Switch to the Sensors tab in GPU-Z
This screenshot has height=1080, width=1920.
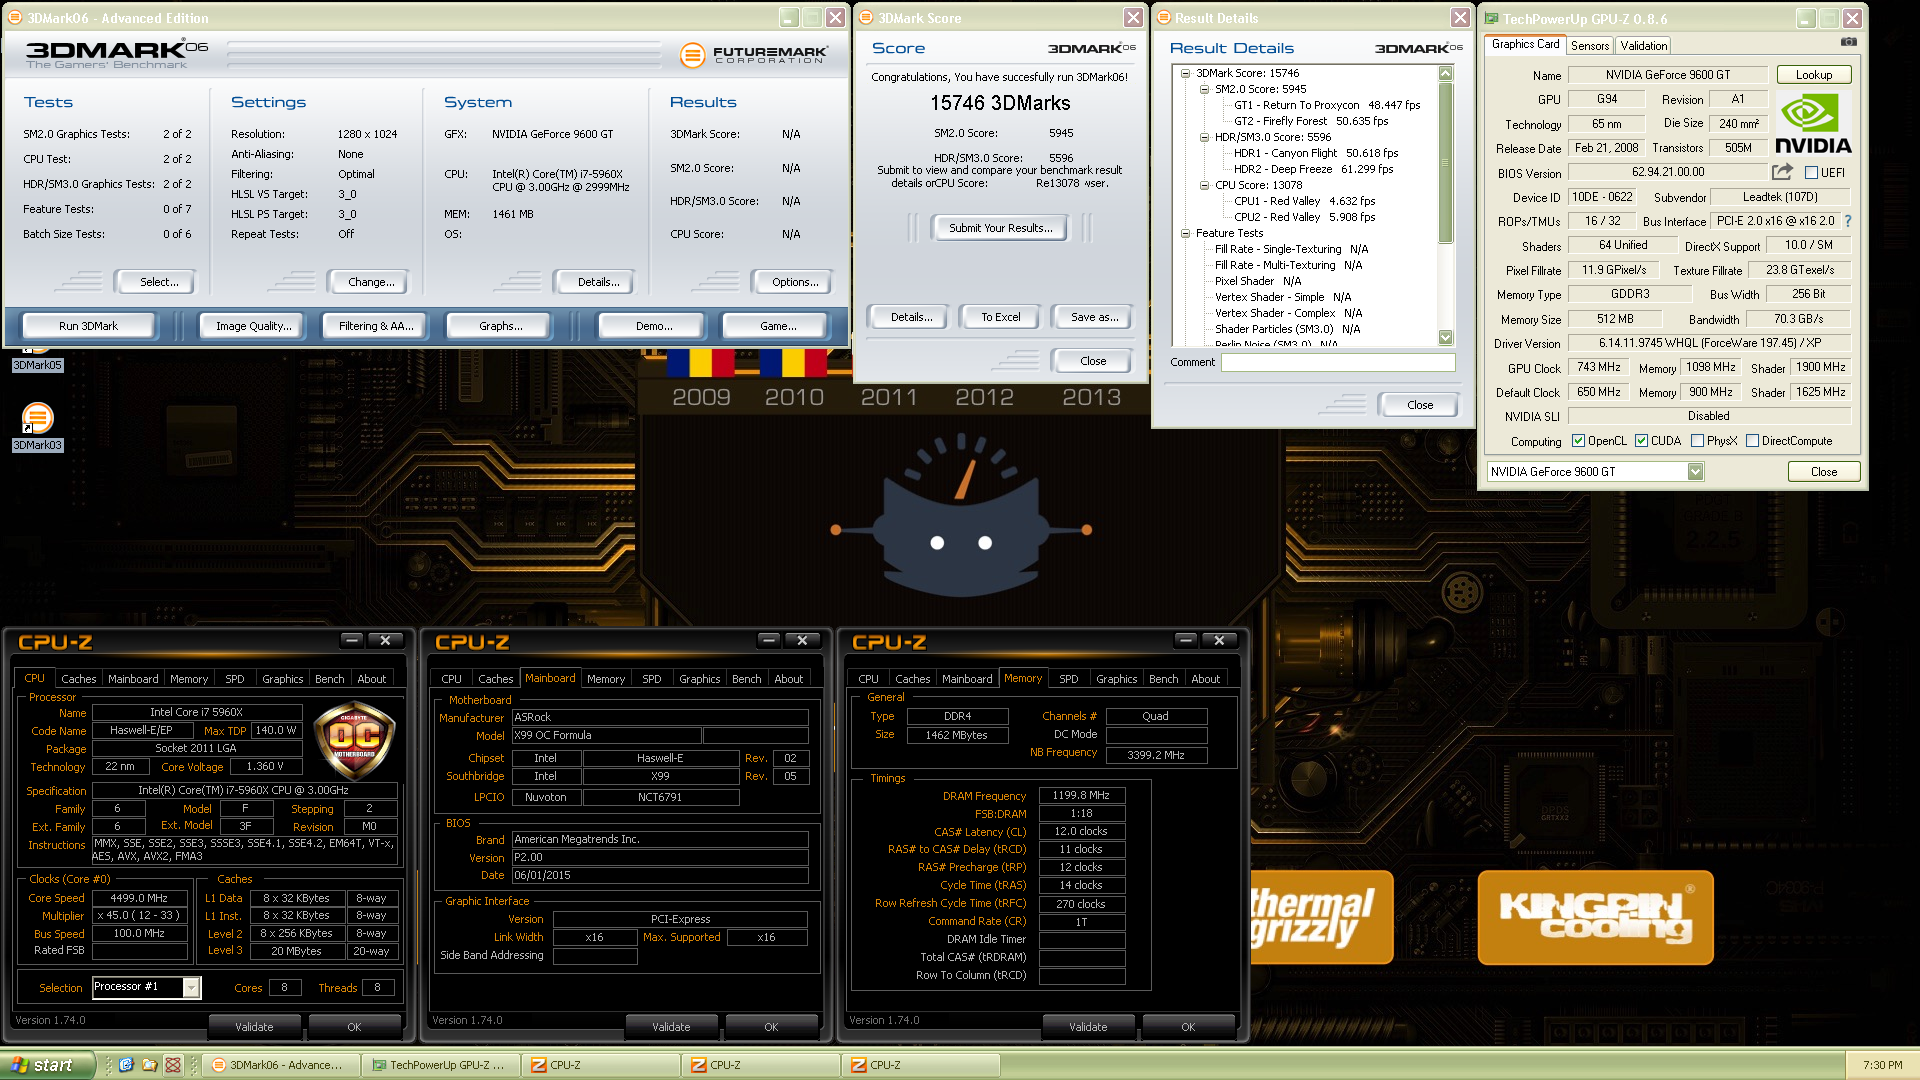click(1589, 46)
